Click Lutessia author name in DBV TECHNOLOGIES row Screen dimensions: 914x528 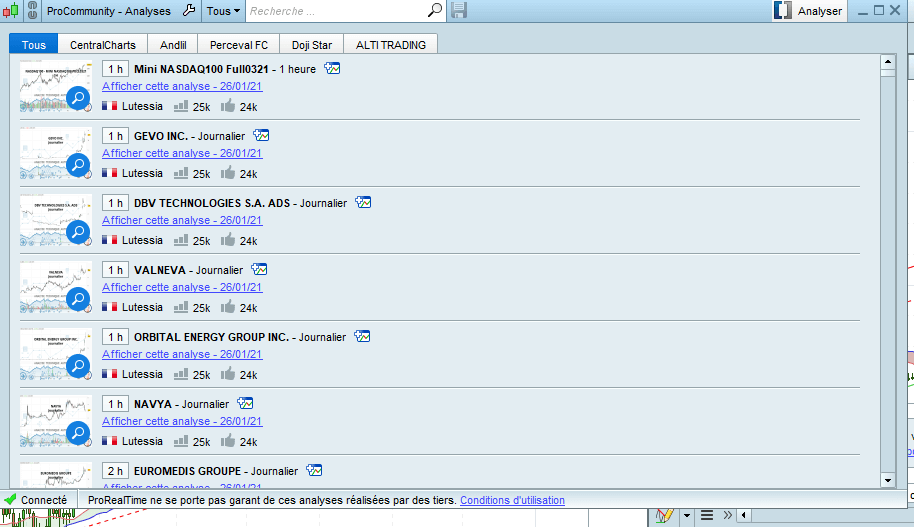click(142, 240)
